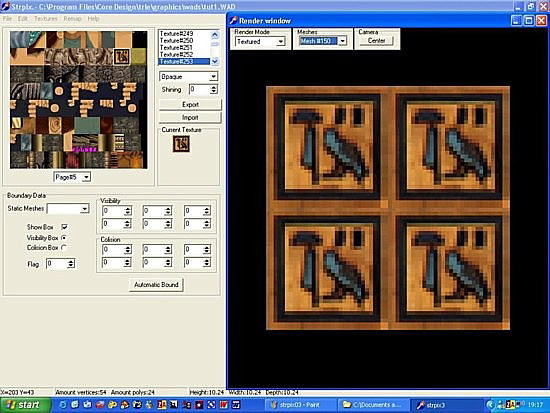Click the Amount polys:24 status text
Viewport: 550px width, 413px height.
point(132,392)
